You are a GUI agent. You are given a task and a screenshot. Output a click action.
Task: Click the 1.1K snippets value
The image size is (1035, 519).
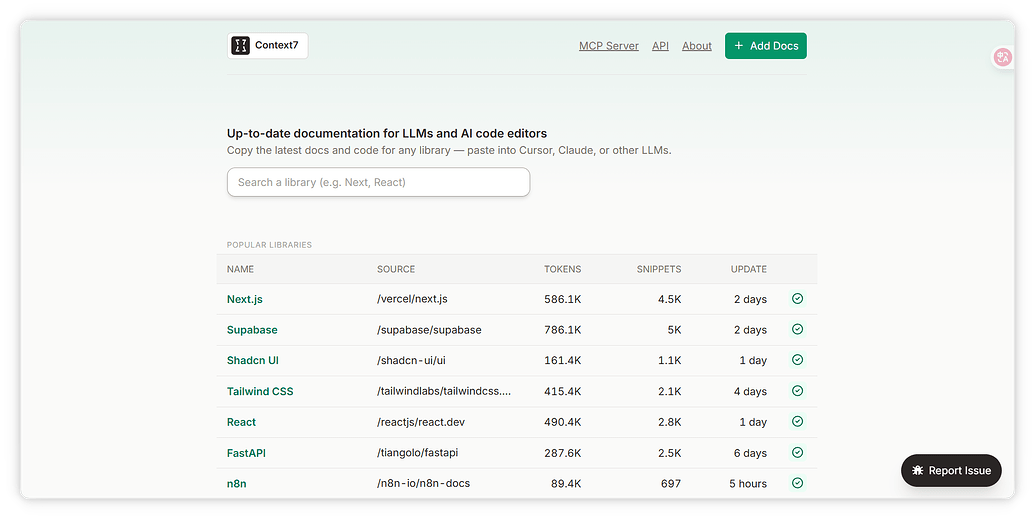[669, 361]
